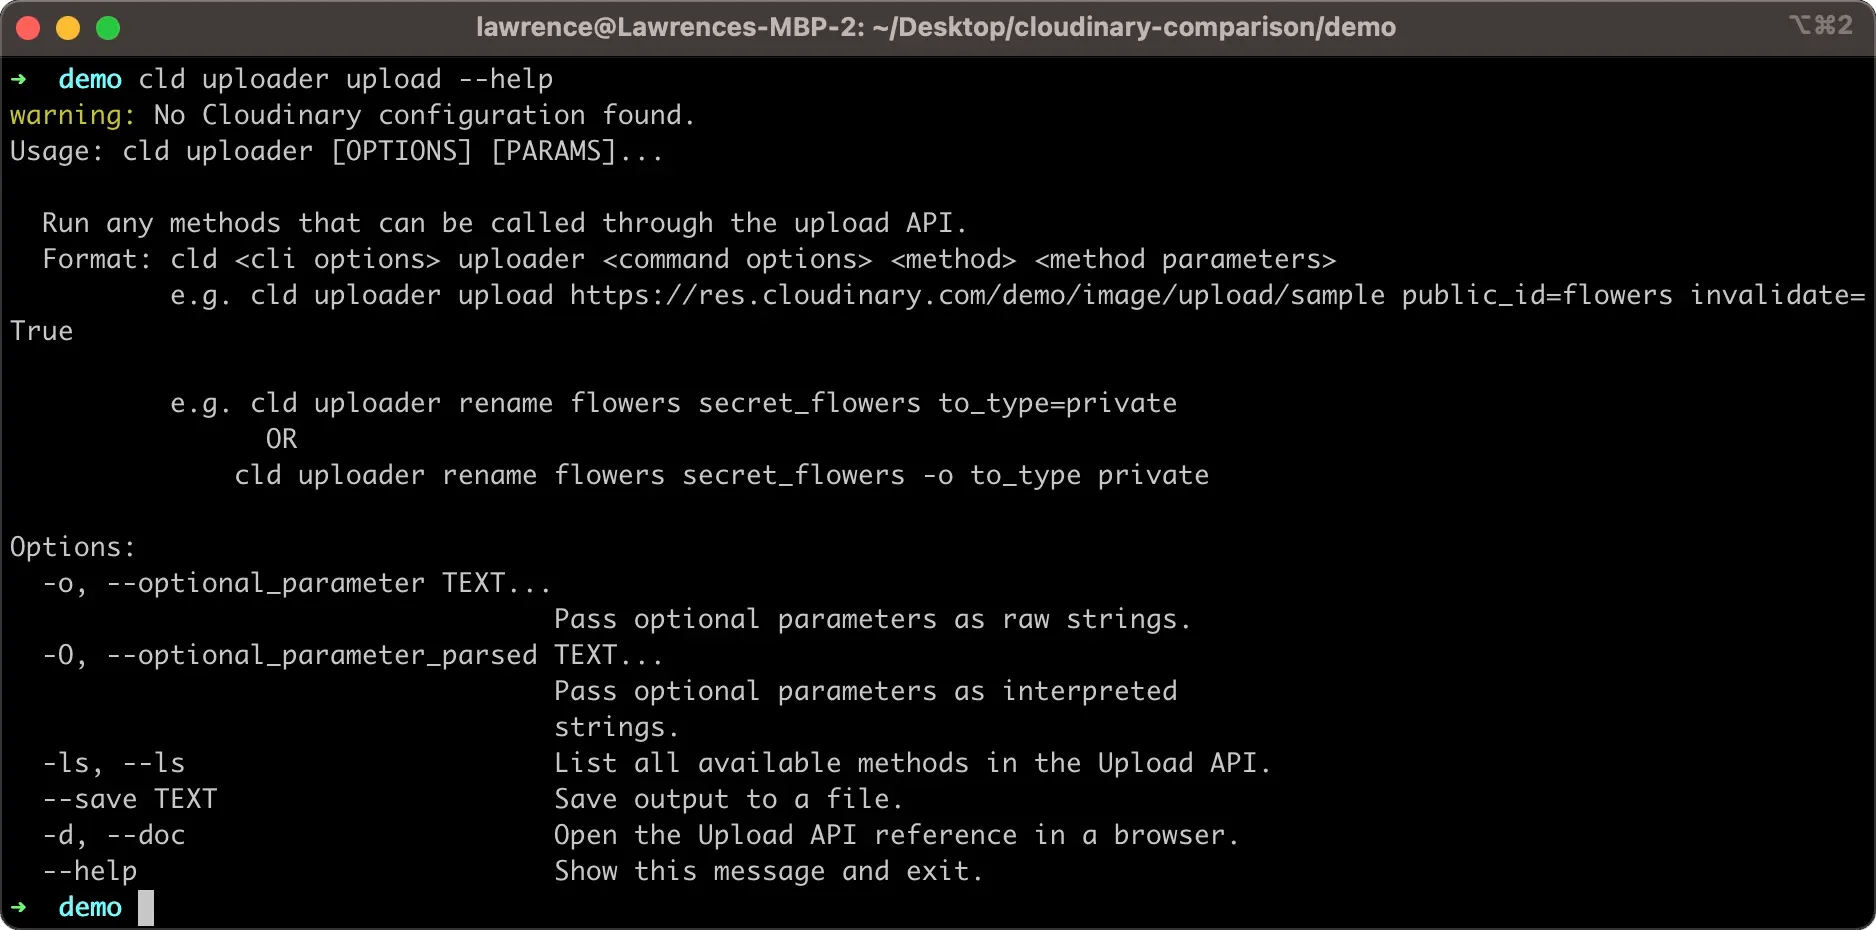1876x930 pixels.
Task: Click the --help option entry
Action: 90,871
